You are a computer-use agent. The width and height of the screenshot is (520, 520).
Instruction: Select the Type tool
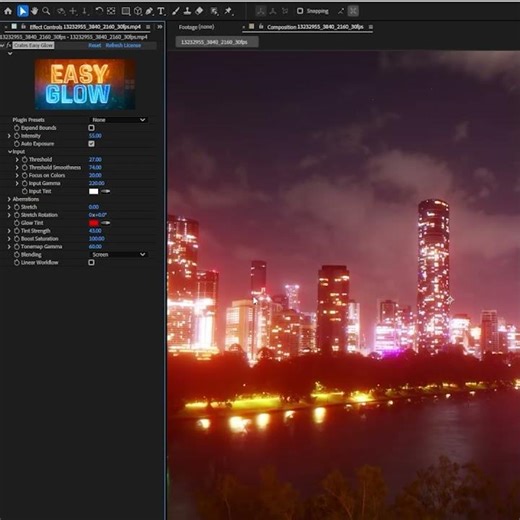[x=161, y=11]
